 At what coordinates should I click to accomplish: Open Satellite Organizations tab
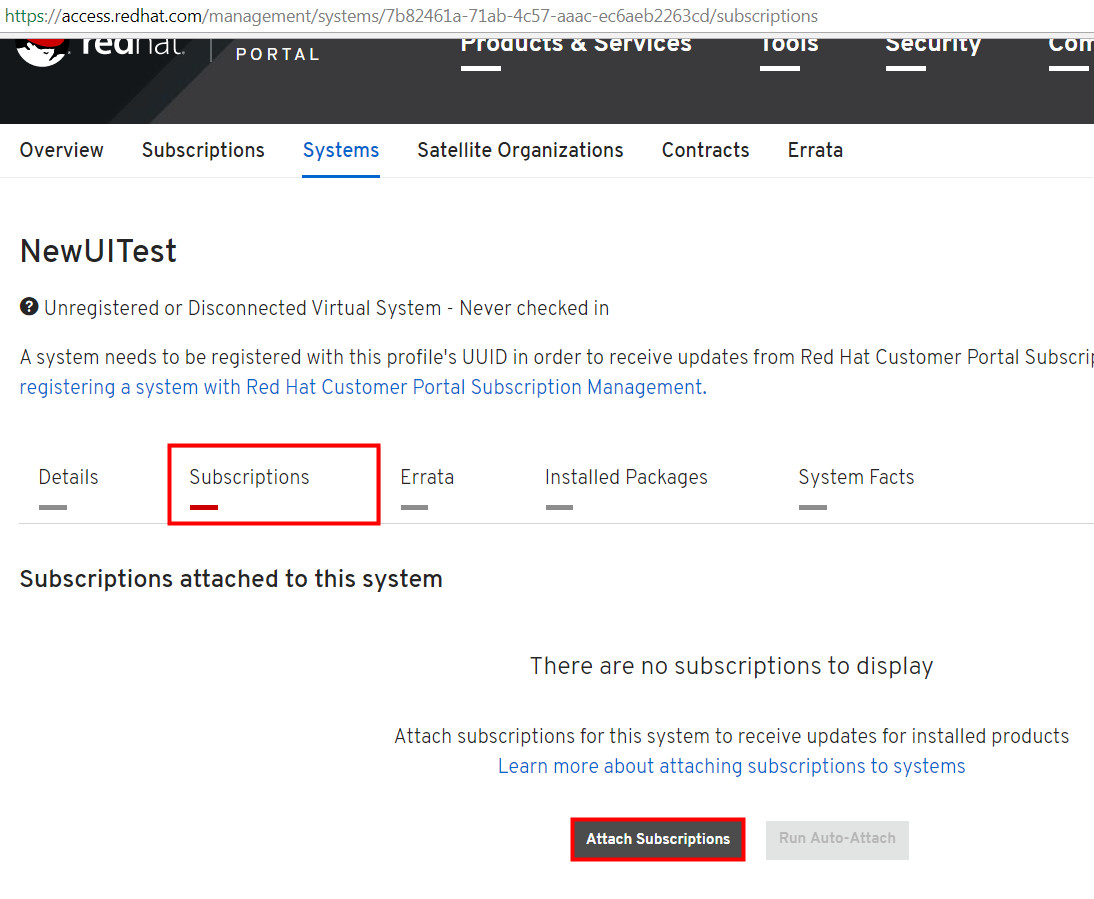coord(520,150)
